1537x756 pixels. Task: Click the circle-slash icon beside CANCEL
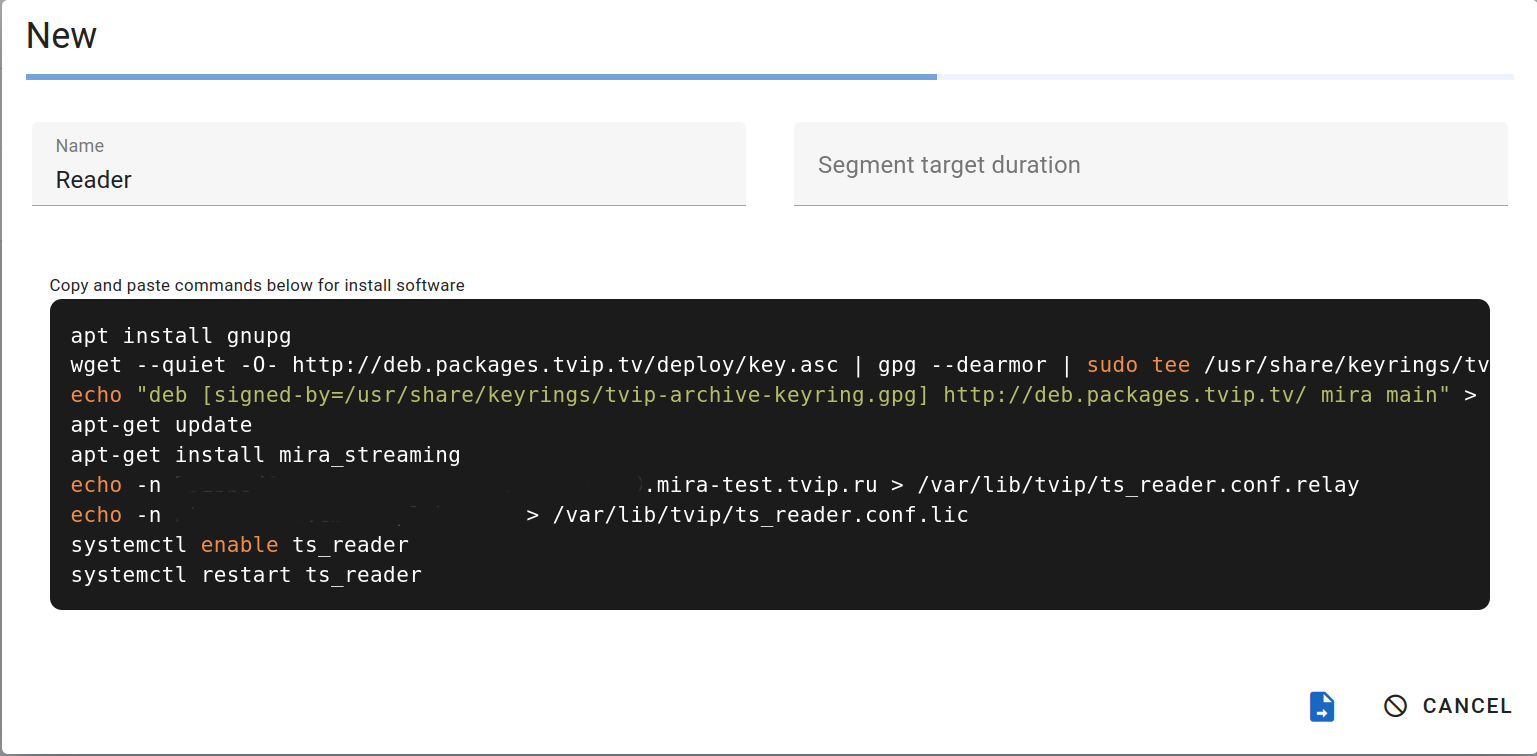1395,706
